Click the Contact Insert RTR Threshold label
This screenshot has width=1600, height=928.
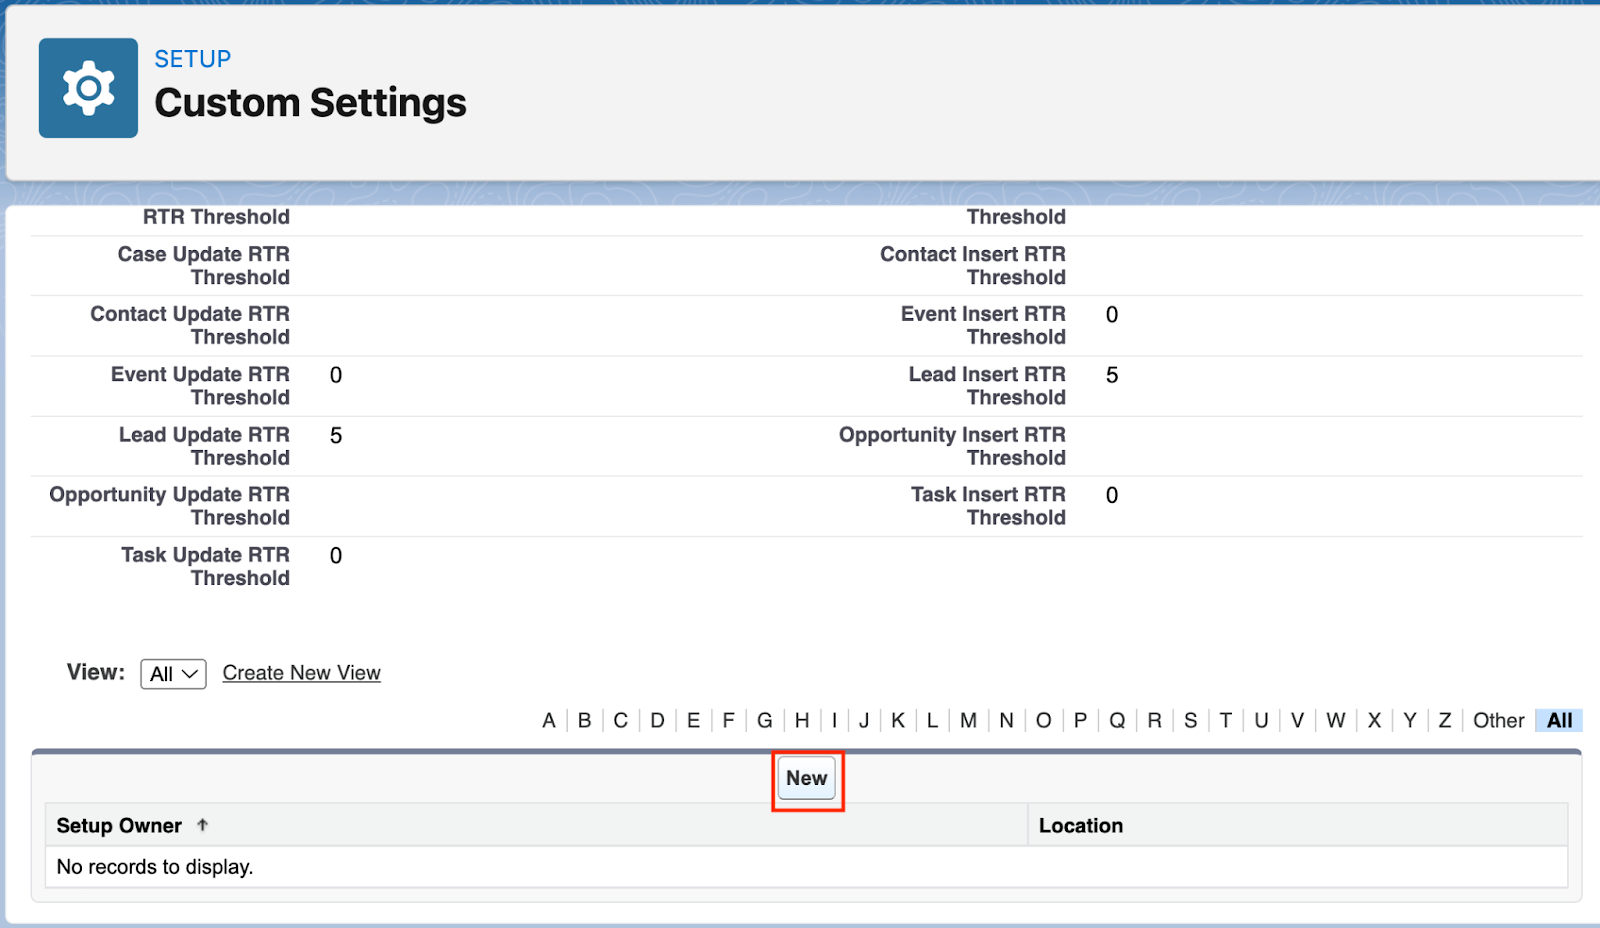[x=973, y=266]
